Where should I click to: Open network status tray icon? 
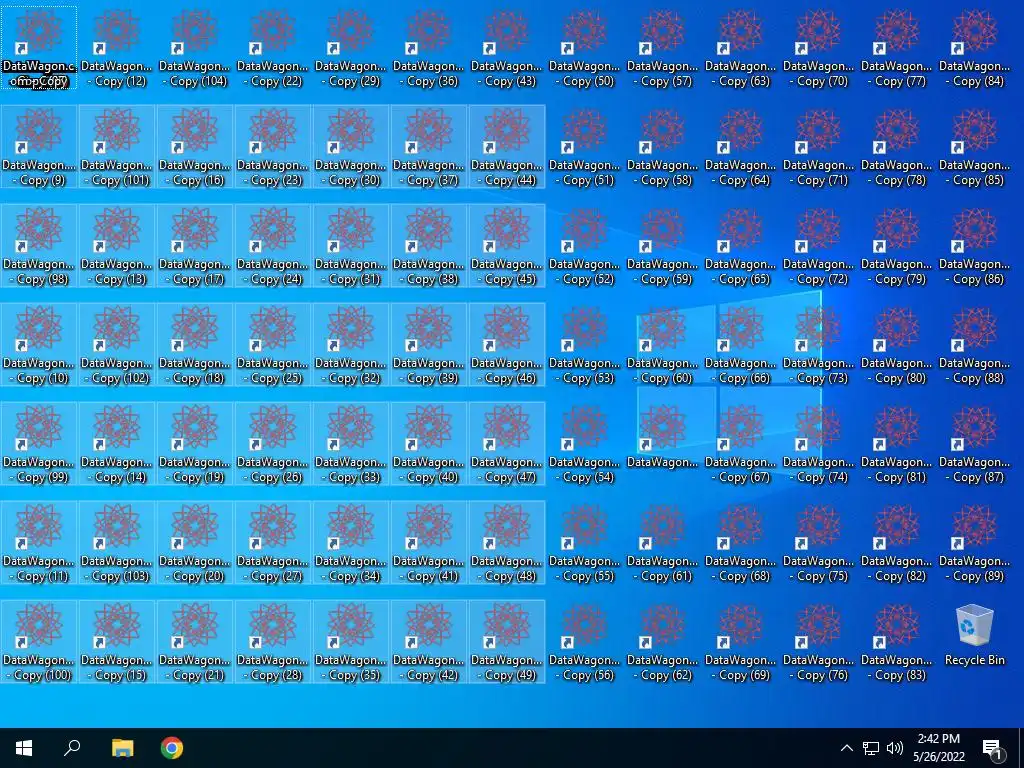click(871, 748)
